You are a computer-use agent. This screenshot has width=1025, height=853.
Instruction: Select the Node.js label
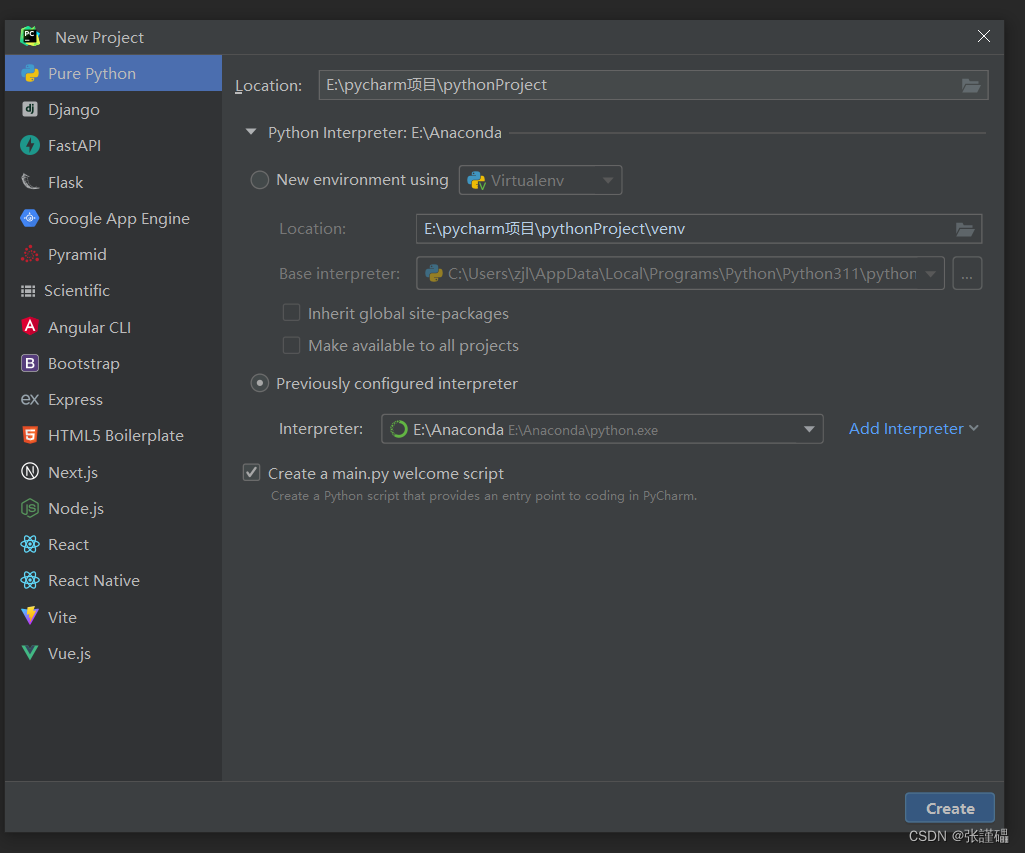click(76, 508)
